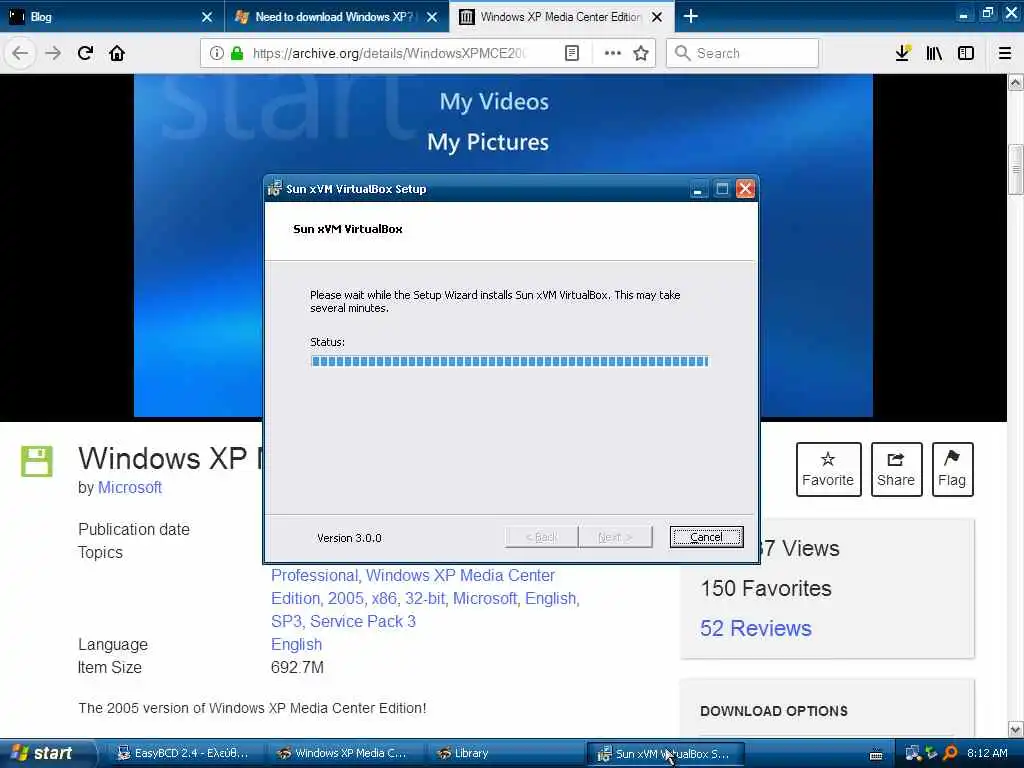Open the Windows Start menu

[x=46, y=753]
